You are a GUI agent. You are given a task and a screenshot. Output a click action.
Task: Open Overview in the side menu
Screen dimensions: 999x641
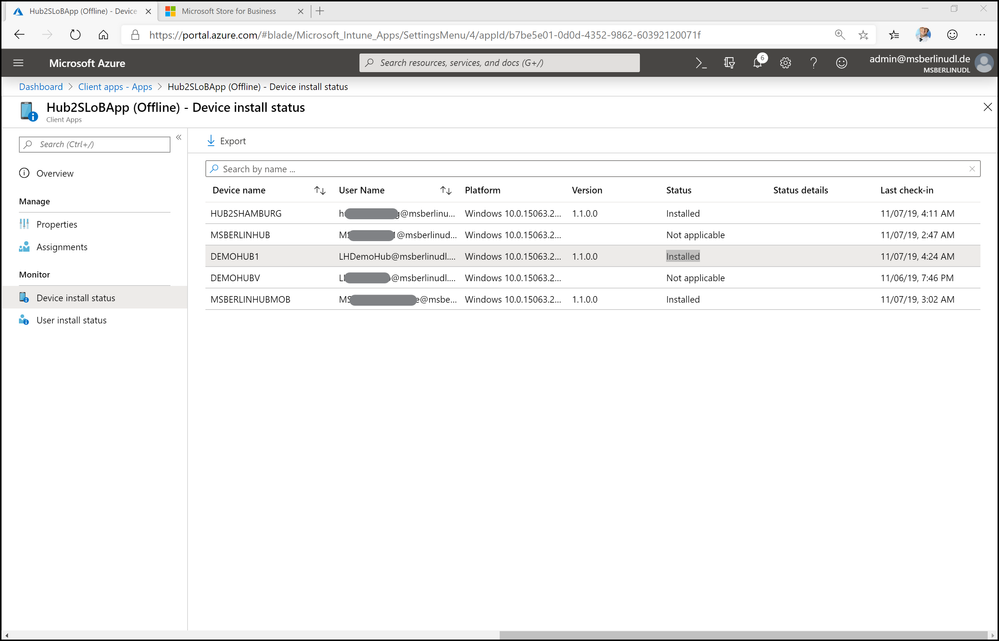pyautogui.click(x=55, y=173)
